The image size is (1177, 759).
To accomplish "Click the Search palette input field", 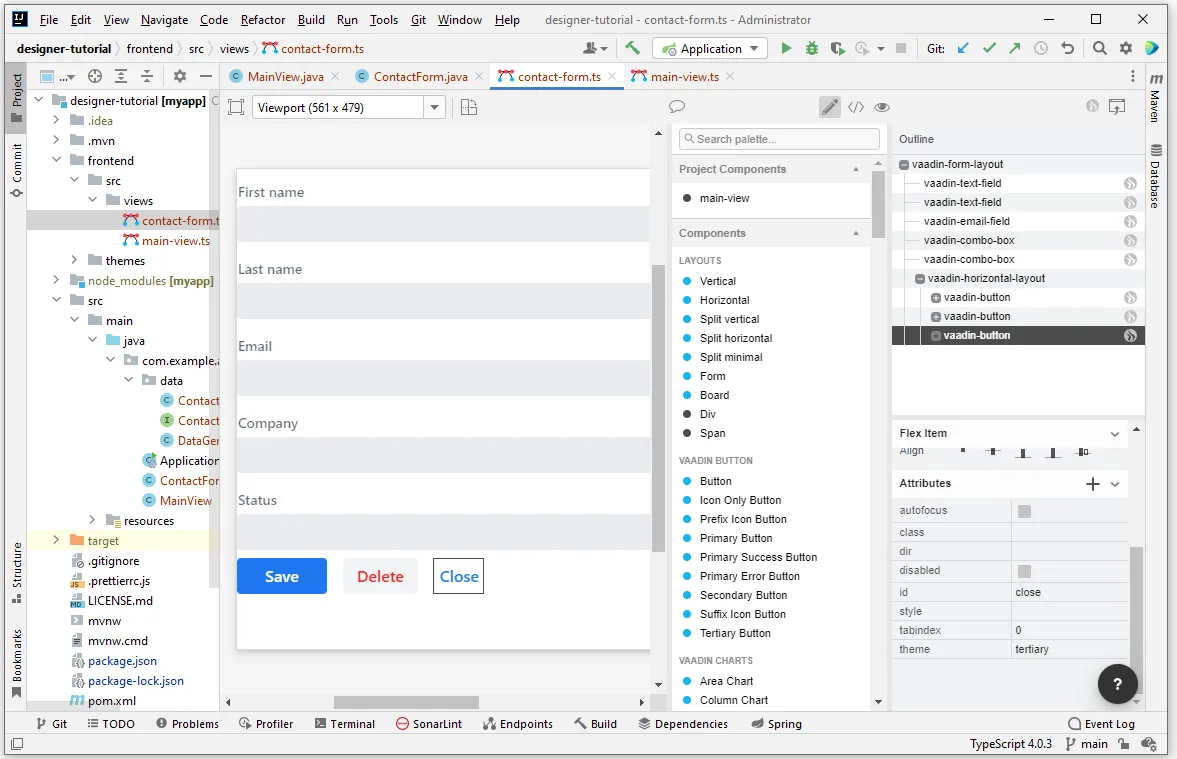I will point(779,138).
